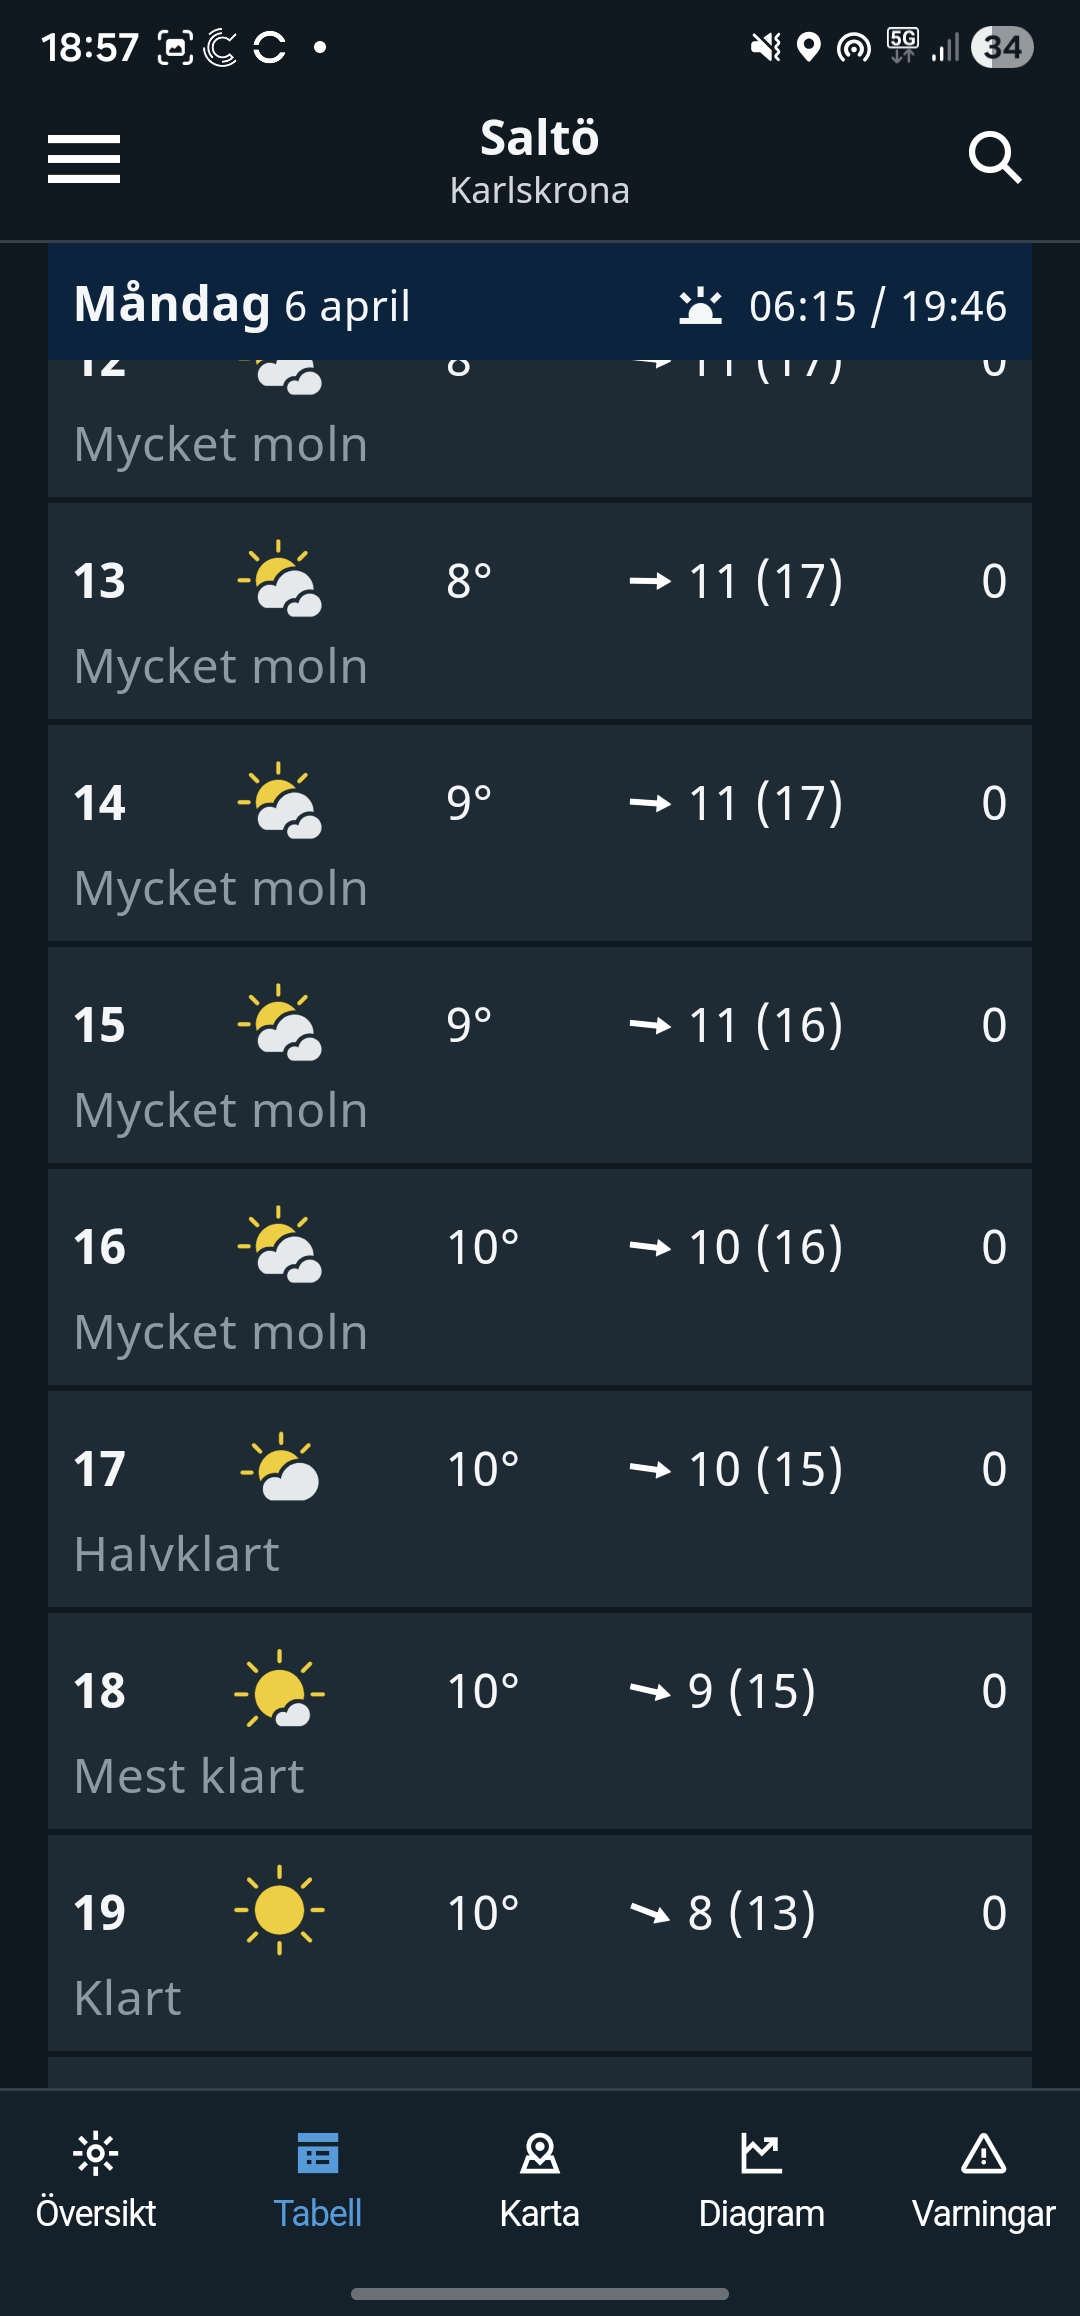The width and height of the screenshot is (1080, 2316).
Task: Tap the mostly clear icon at hour 18
Action: (279, 1690)
